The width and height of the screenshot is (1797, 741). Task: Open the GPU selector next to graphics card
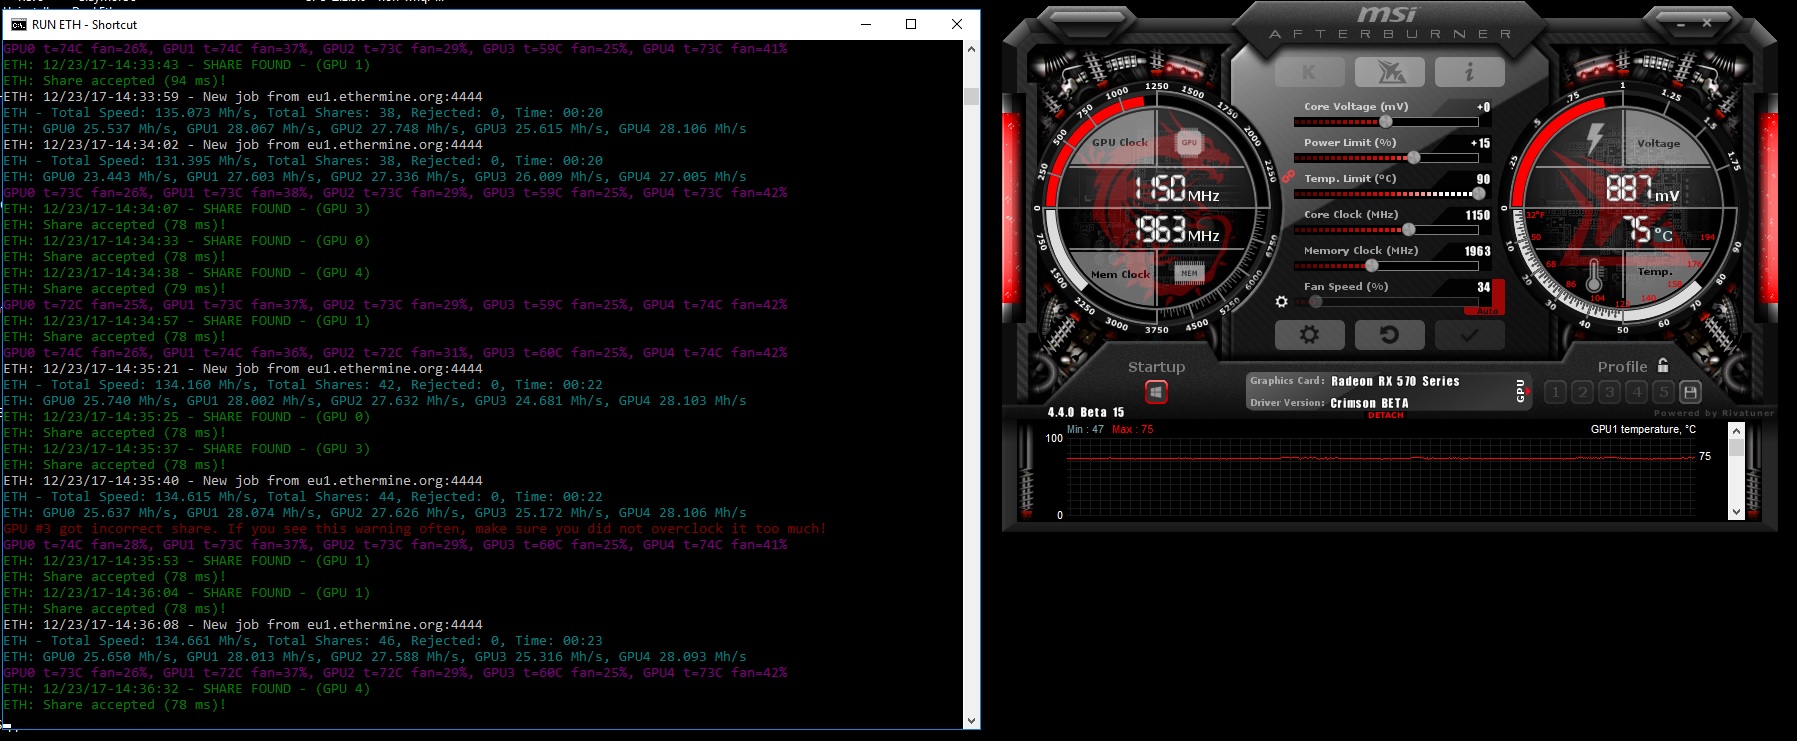point(1521,391)
